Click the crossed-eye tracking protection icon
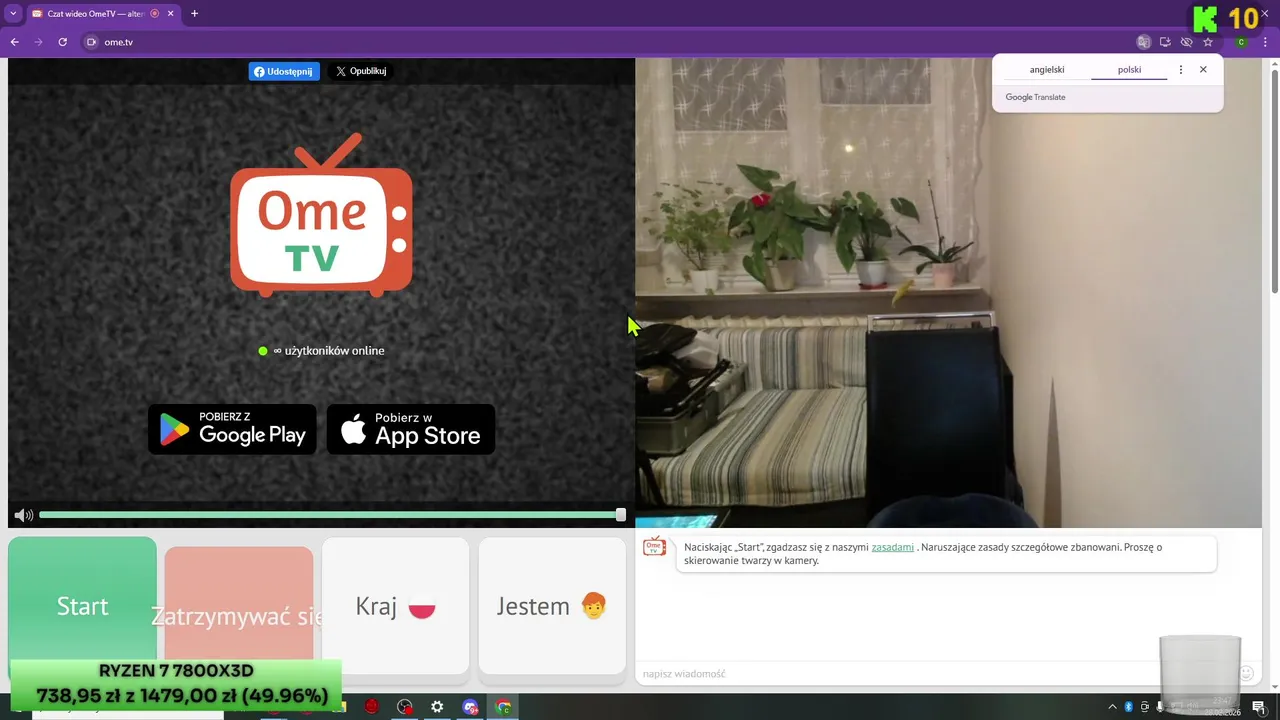Screen dimensions: 1280x720 point(1186,42)
